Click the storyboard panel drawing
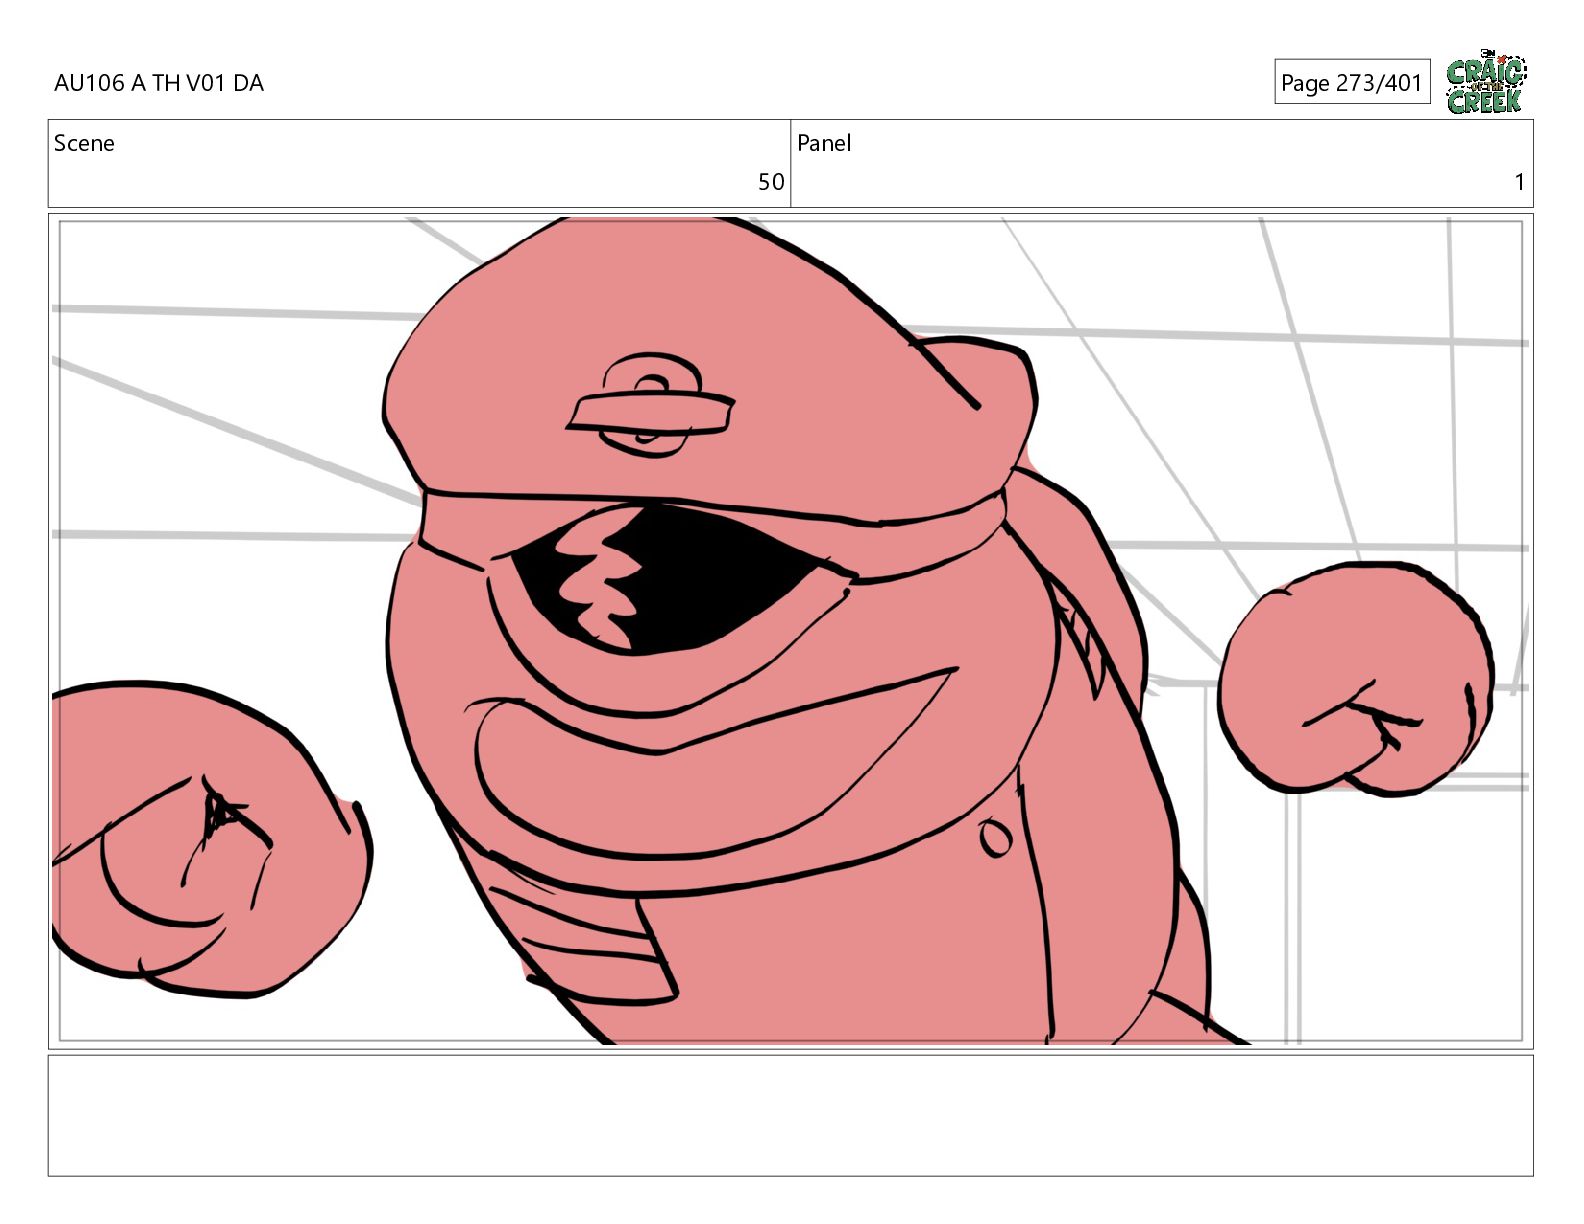The image size is (1584, 1224). pyautogui.click(x=790, y=631)
